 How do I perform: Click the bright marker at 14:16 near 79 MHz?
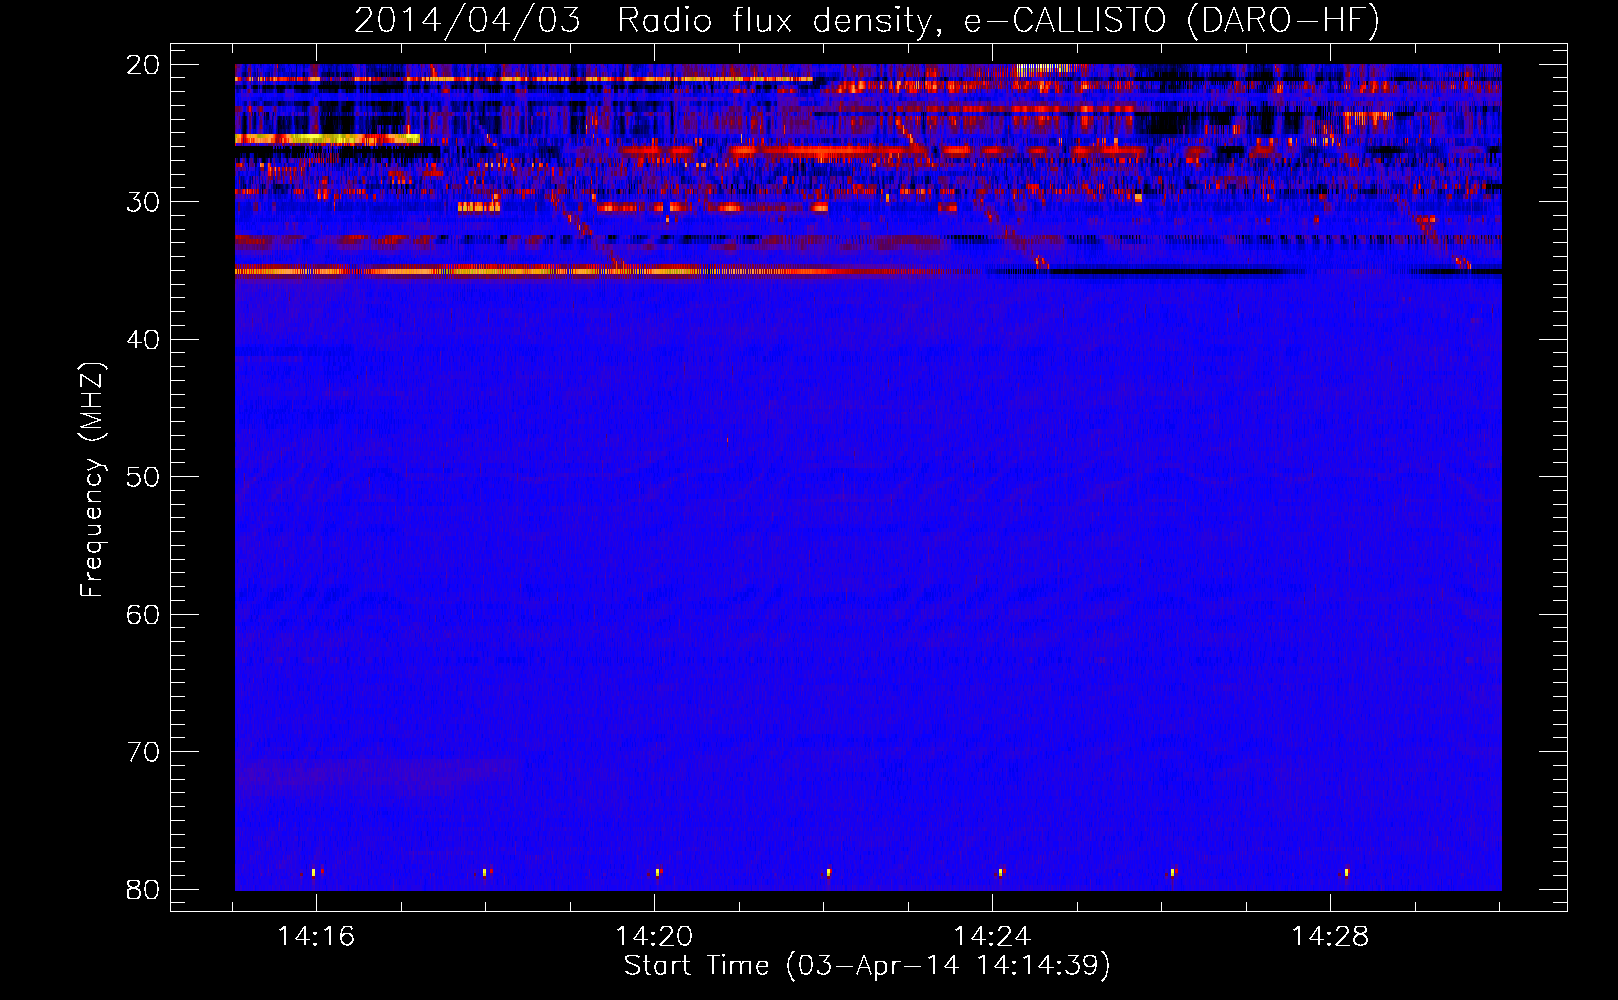coord(313,872)
